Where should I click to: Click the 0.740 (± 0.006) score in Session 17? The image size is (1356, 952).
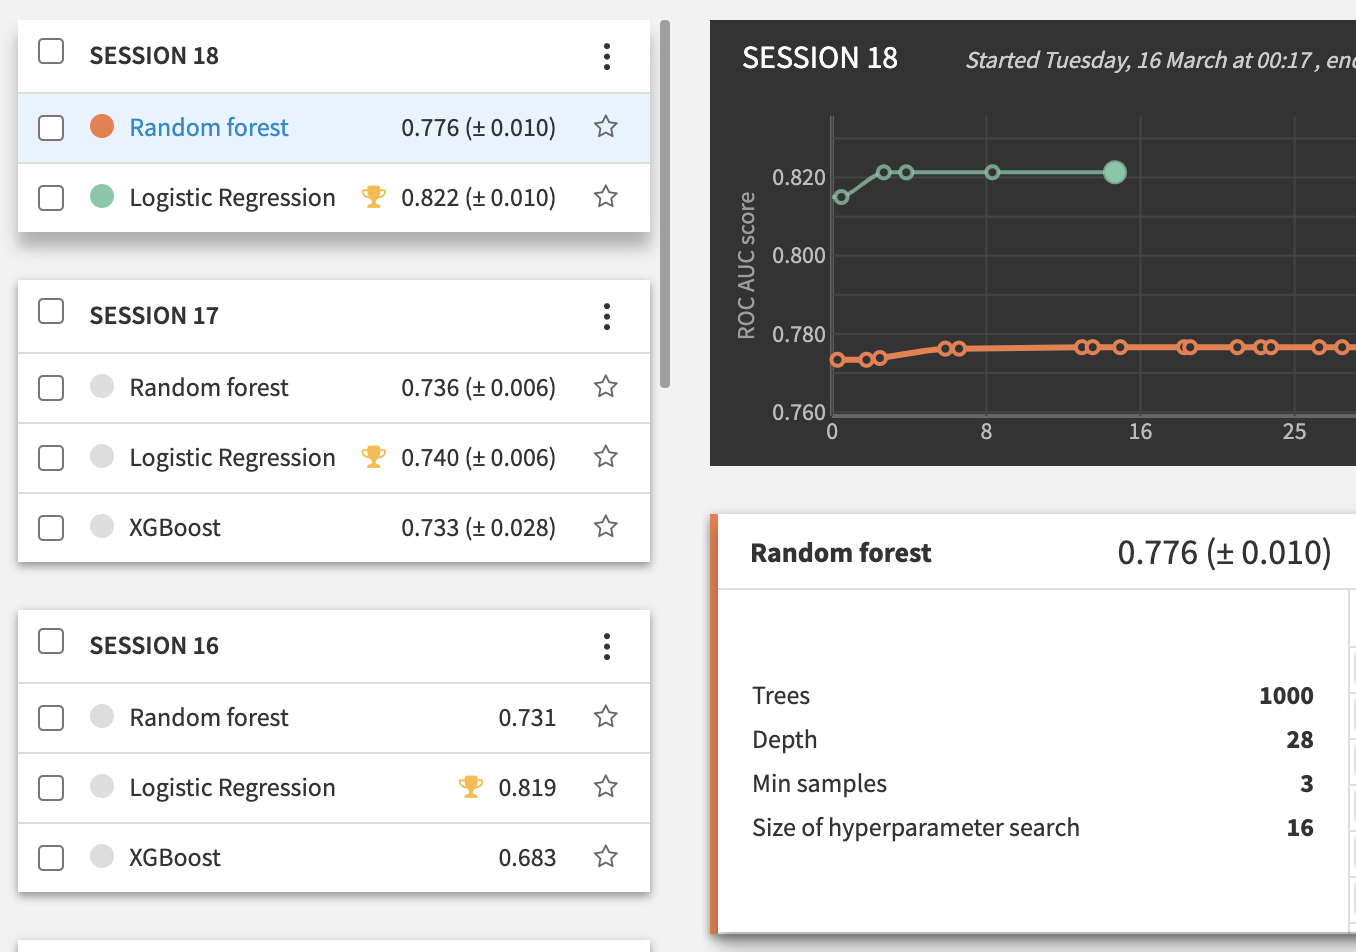pyautogui.click(x=478, y=458)
